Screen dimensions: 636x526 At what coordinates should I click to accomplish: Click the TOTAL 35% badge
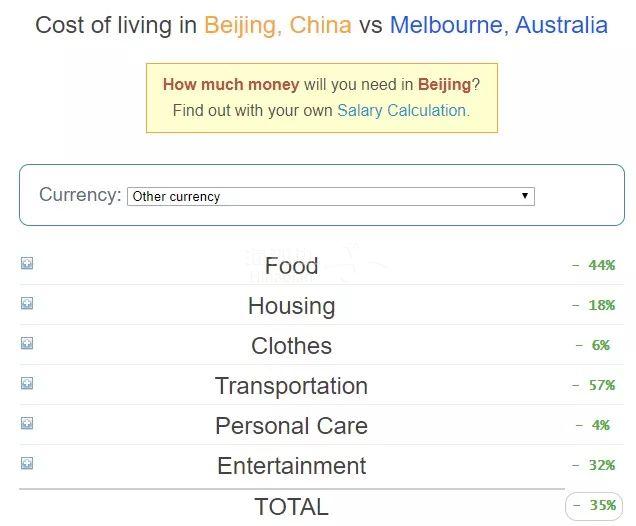pos(594,506)
